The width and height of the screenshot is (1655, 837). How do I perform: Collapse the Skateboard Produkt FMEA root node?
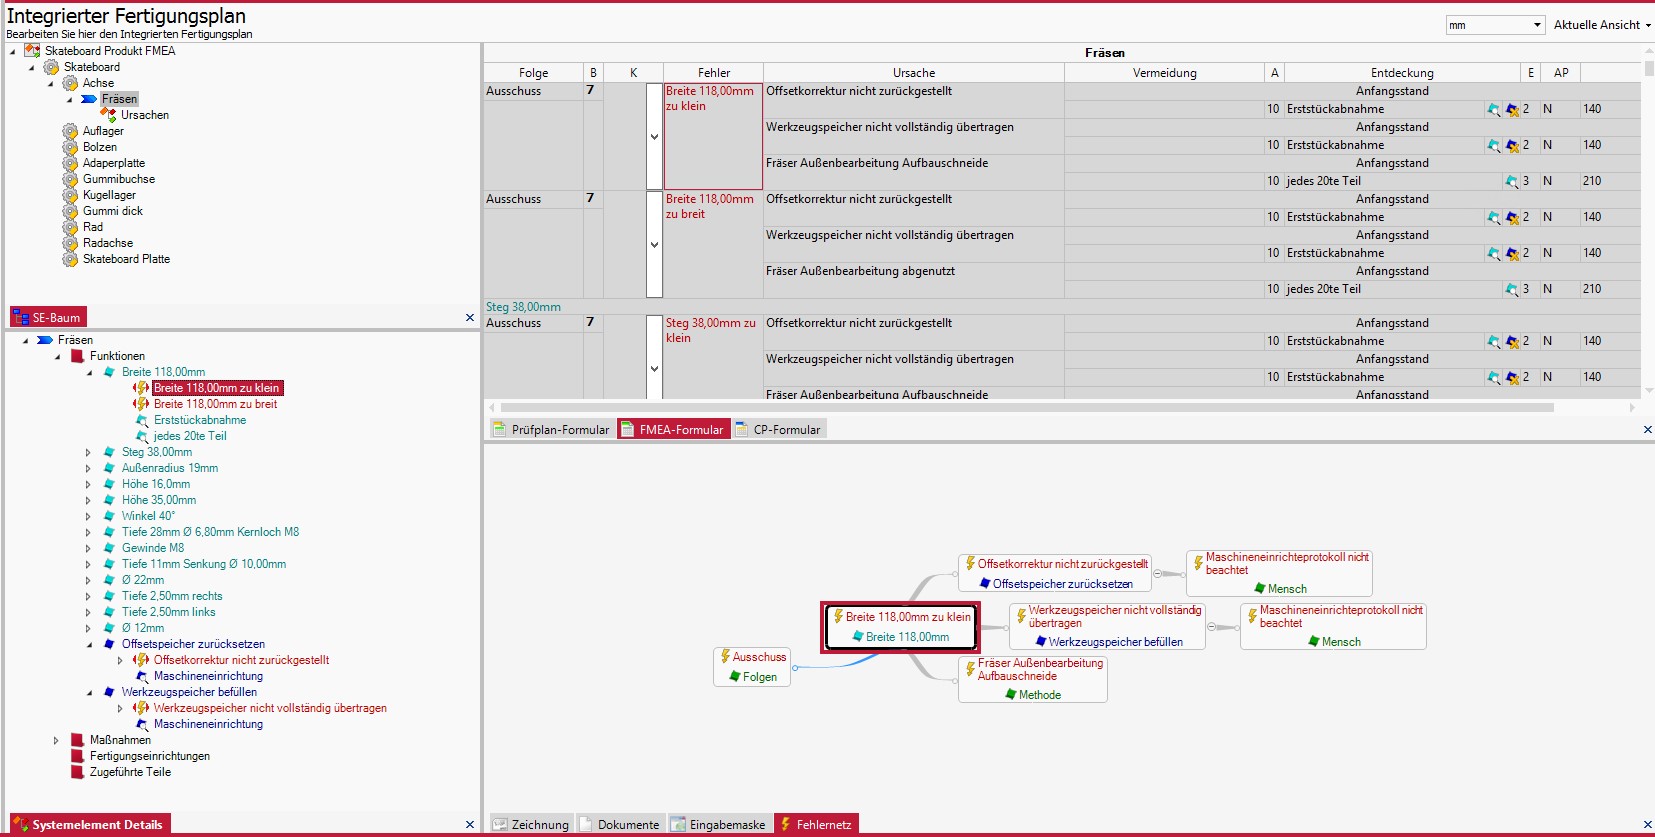(x=12, y=51)
